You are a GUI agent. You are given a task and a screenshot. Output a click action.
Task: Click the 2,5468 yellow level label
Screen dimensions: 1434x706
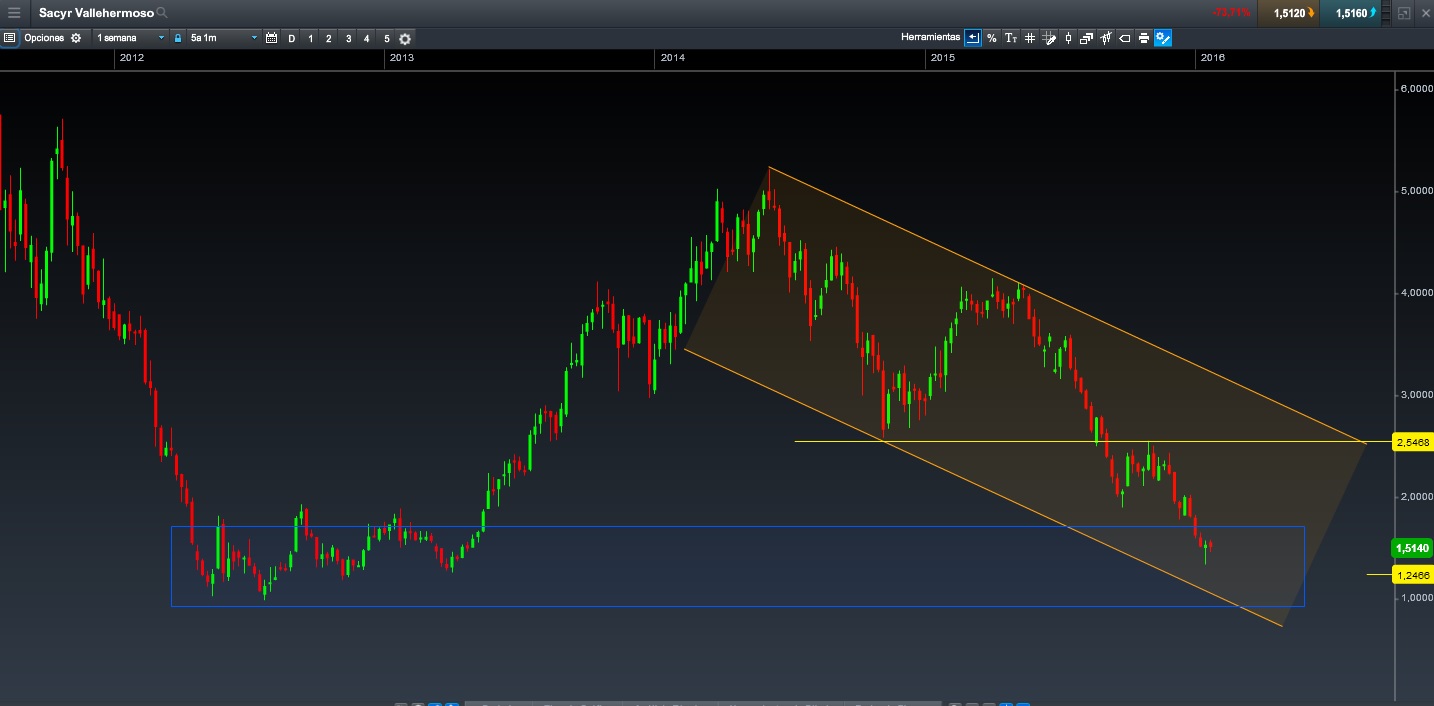1412,441
